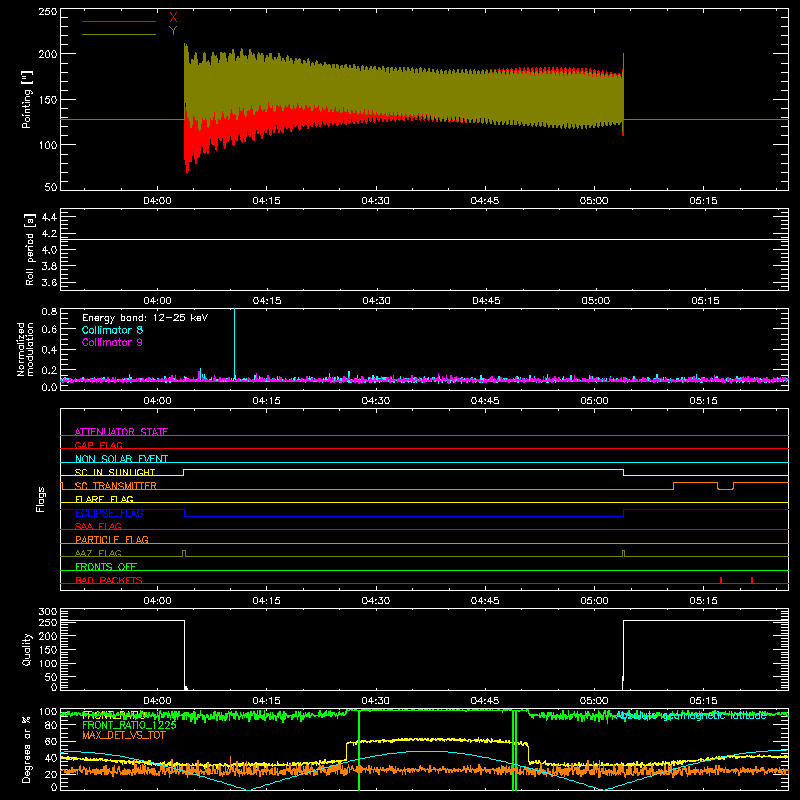This screenshot has width=800, height=800.
Task: Pick the olive Y legend line sample
Action: (x=119, y=34)
